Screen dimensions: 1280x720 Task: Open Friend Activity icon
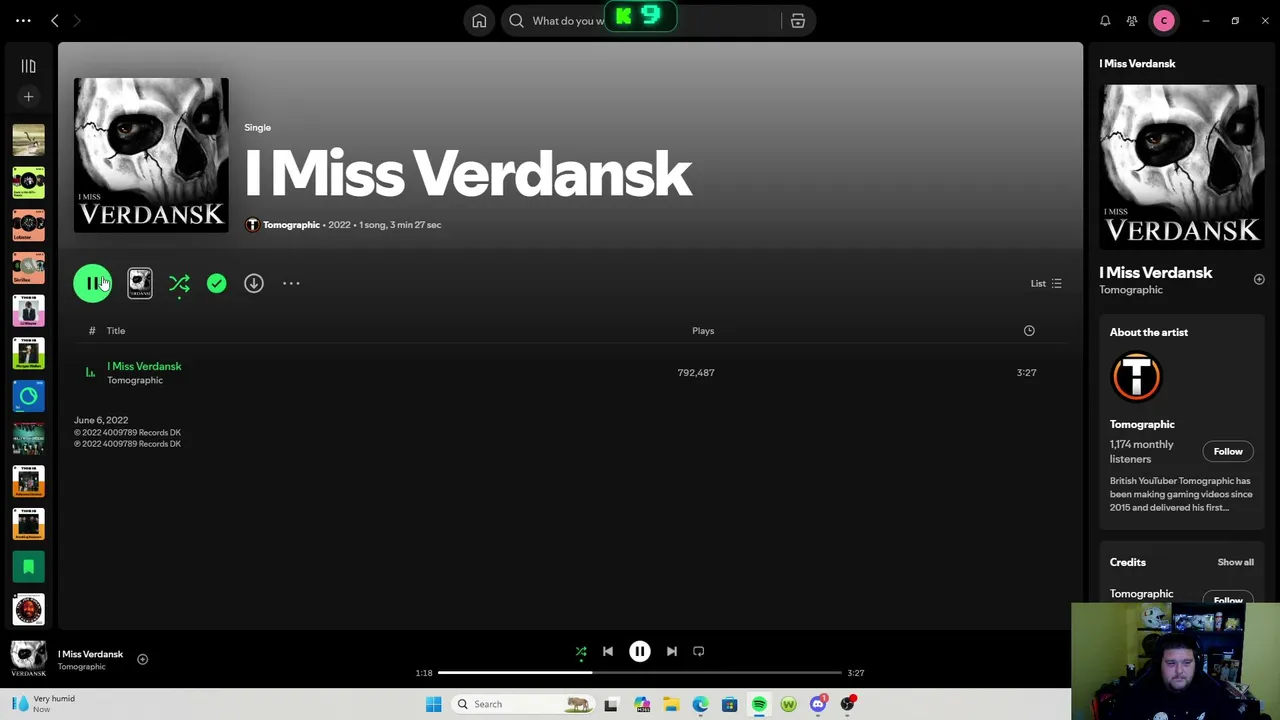pos(1132,20)
